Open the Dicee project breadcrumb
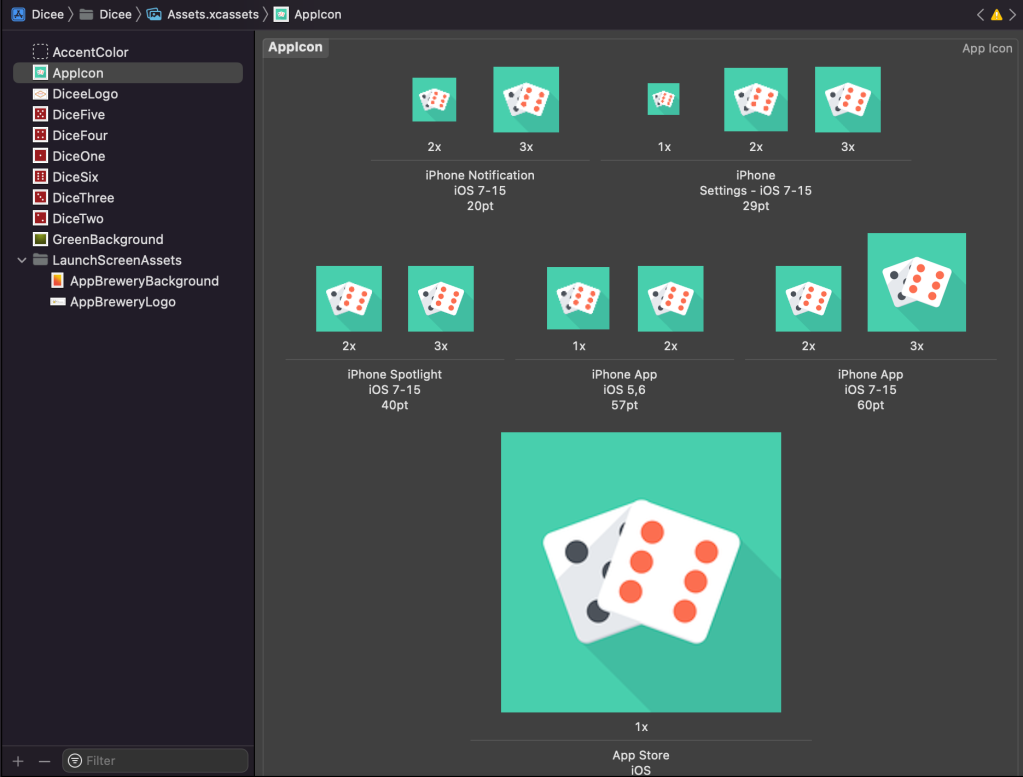The height and width of the screenshot is (777, 1023). [x=39, y=15]
